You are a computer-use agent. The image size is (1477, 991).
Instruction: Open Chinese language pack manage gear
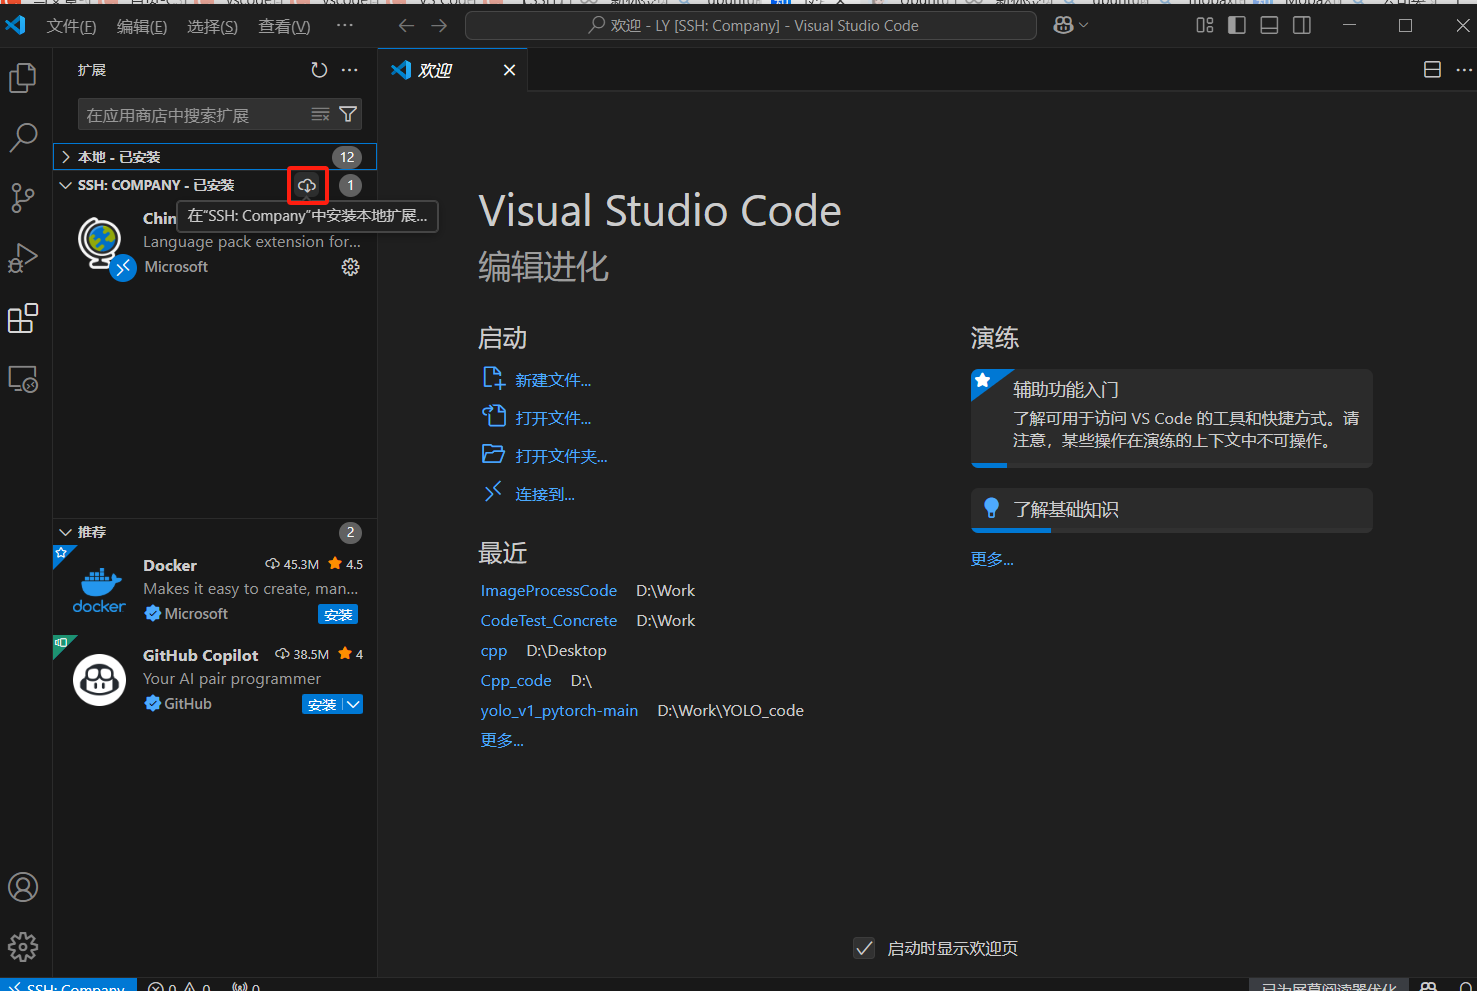[x=350, y=267]
